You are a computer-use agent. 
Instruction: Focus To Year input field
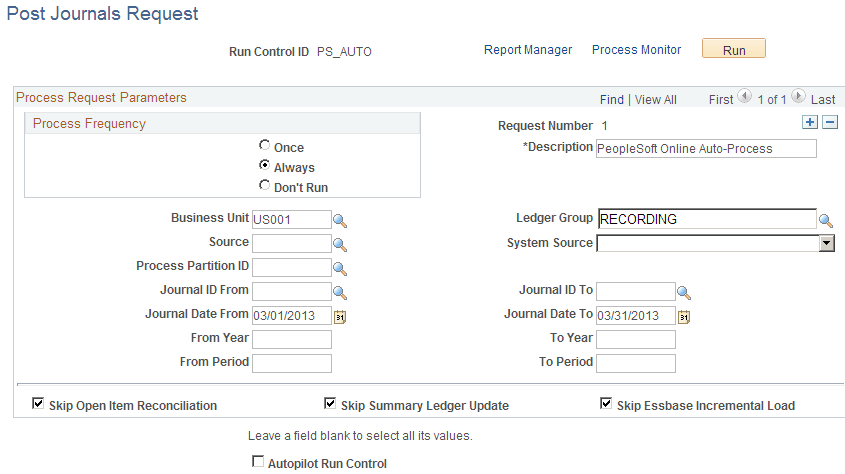[x=635, y=339]
